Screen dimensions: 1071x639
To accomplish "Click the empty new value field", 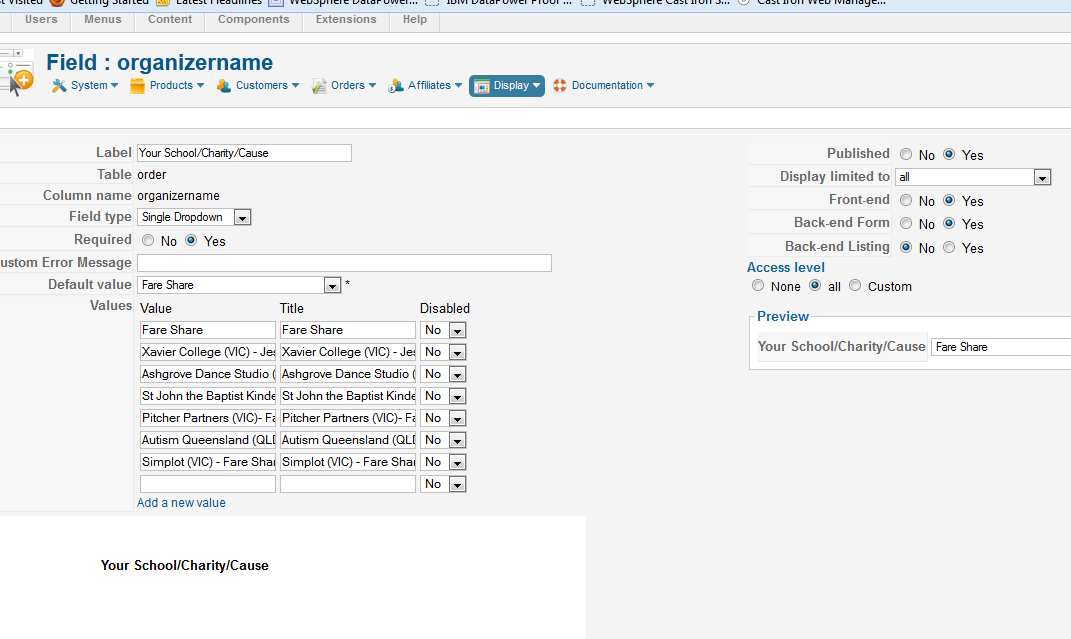I will 208,483.
